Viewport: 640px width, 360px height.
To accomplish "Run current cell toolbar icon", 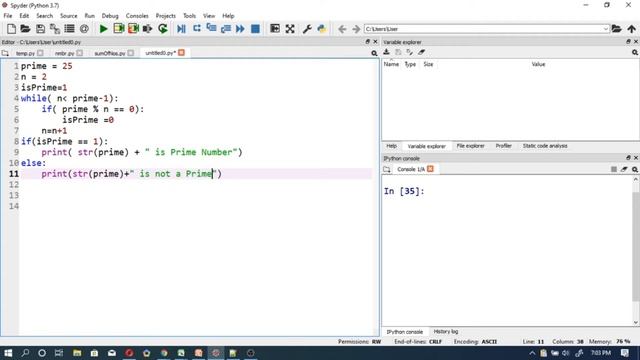I will click(119, 29).
